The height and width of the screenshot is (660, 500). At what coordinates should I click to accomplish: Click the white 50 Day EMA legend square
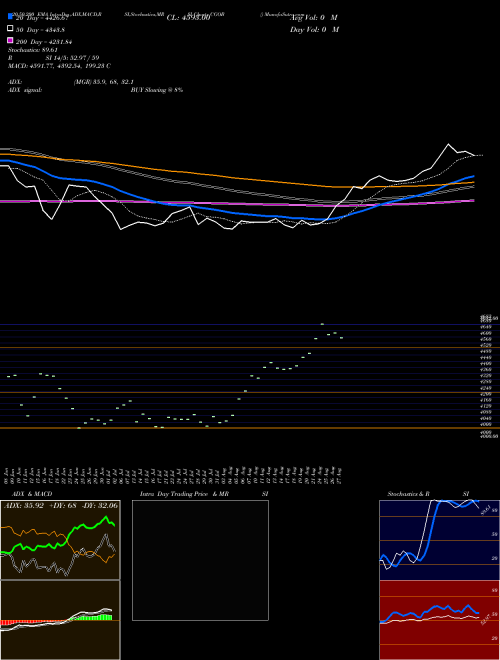point(10,28)
